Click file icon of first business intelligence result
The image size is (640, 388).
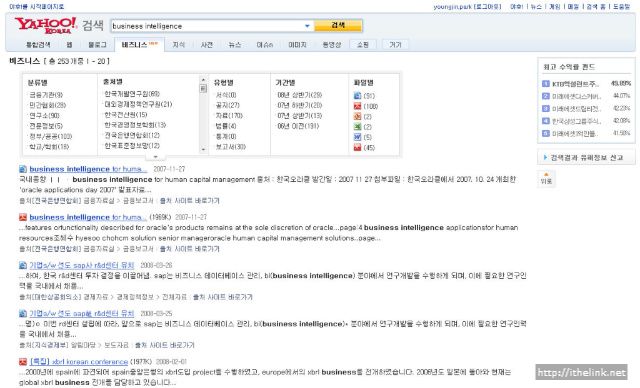23,169
